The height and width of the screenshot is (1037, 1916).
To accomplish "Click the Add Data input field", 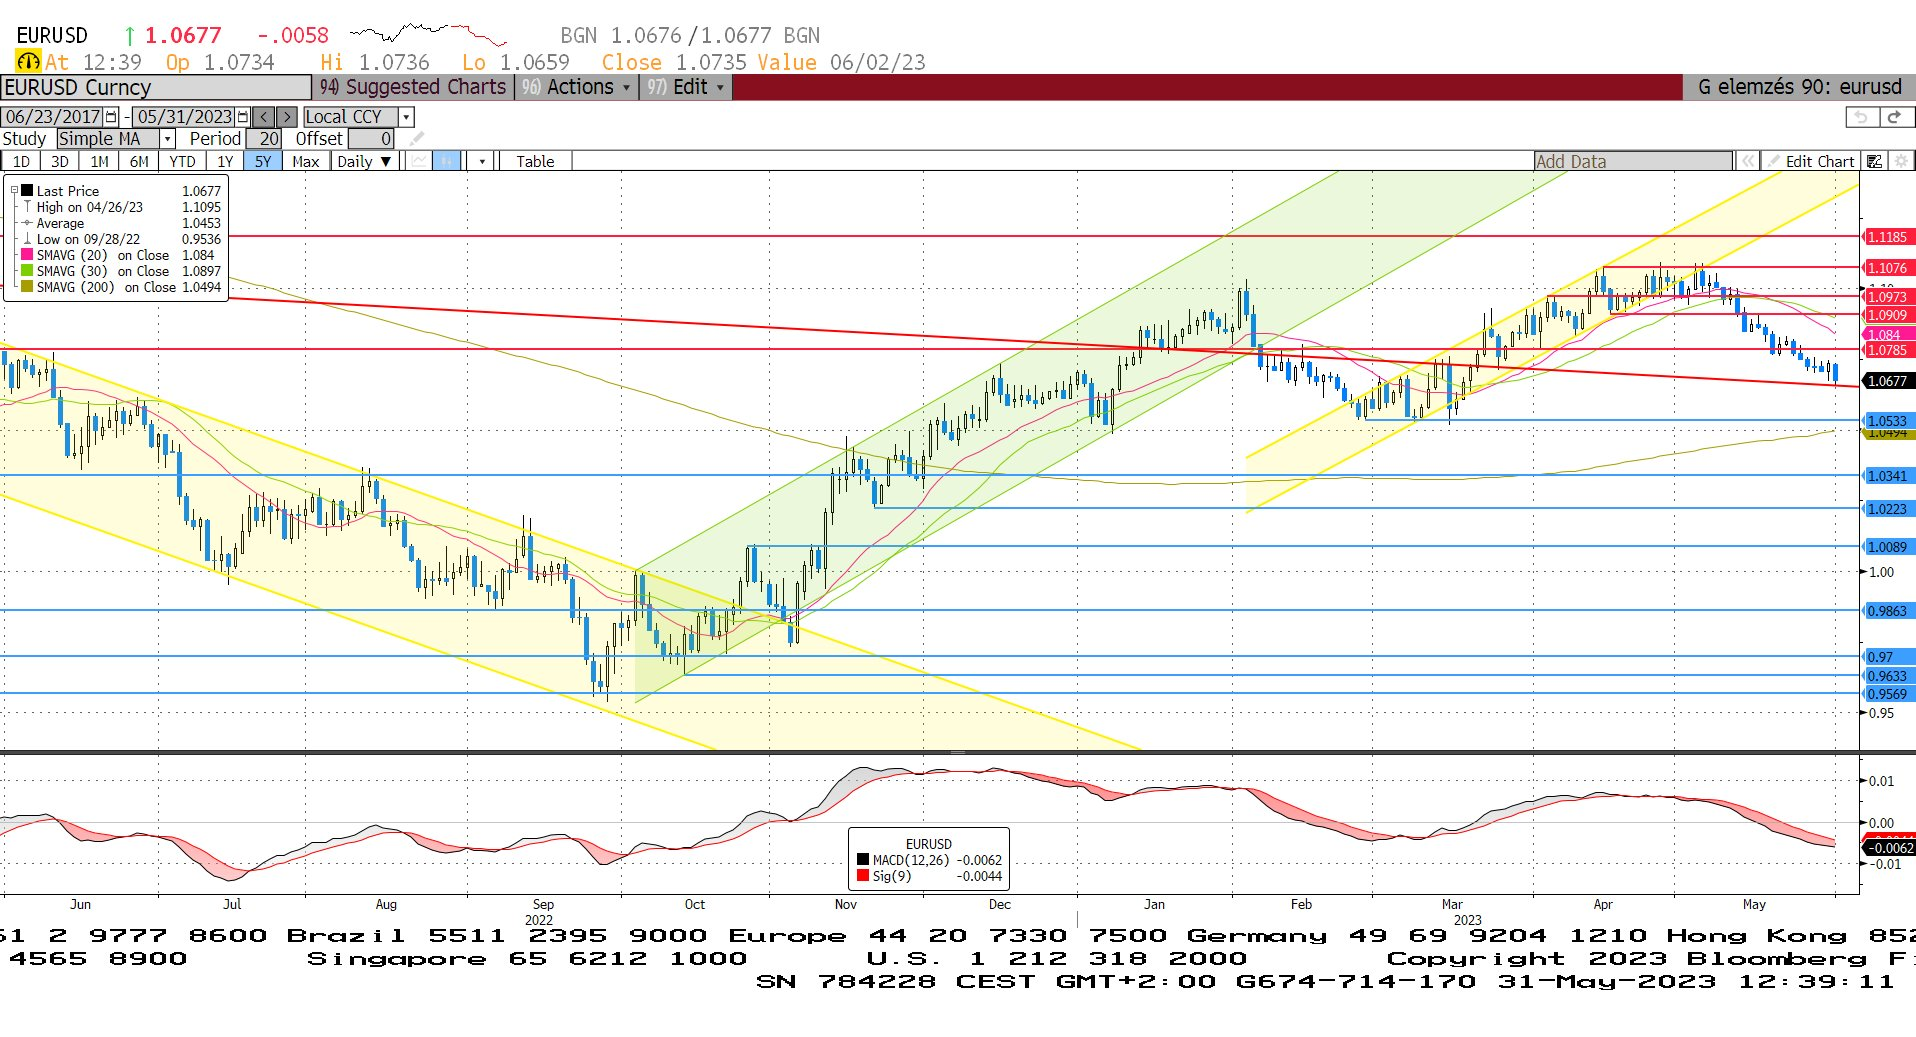I will point(1633,161).
